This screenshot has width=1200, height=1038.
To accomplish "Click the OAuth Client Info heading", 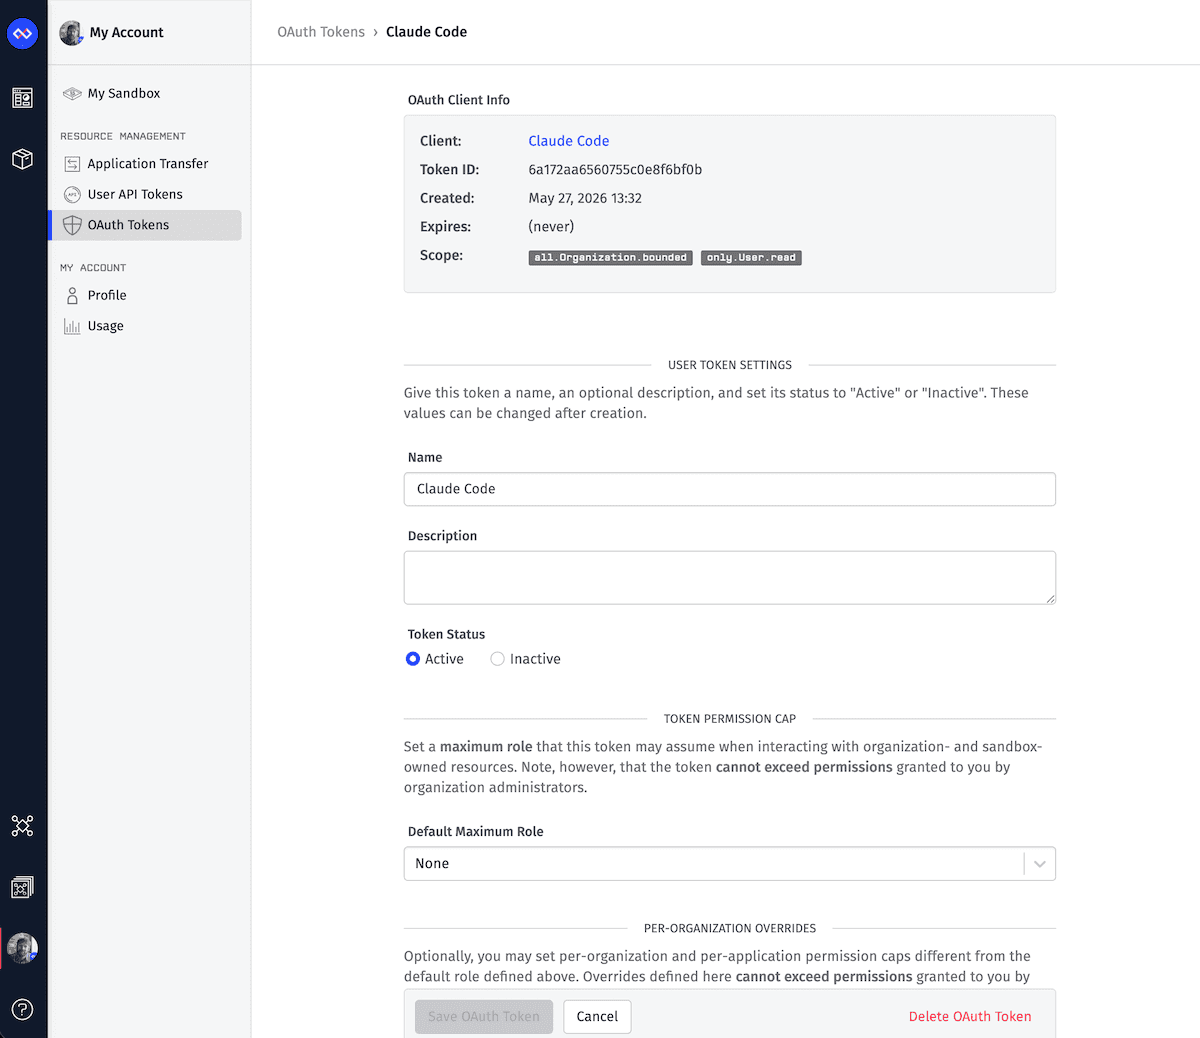I will pyautogui.click(x=459, y=100).
